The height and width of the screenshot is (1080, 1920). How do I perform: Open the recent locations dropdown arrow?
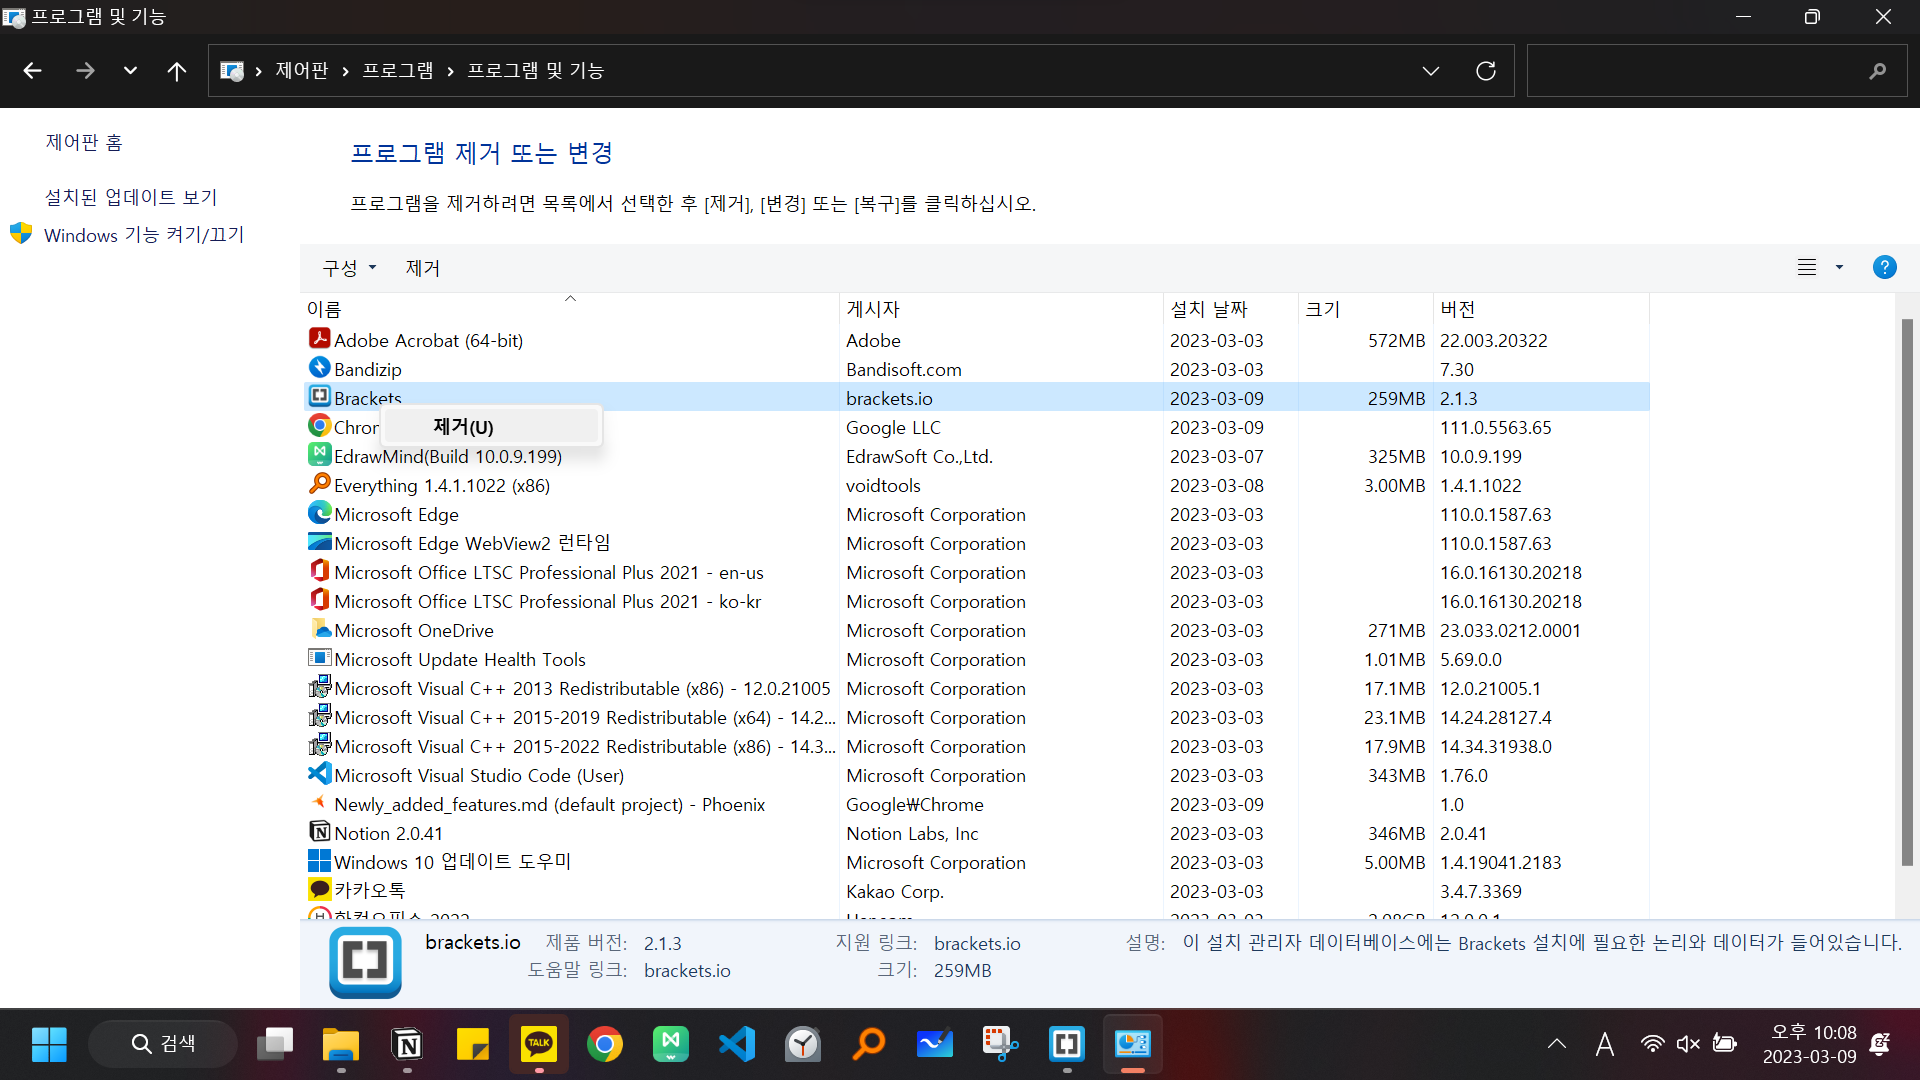(130, 71)
